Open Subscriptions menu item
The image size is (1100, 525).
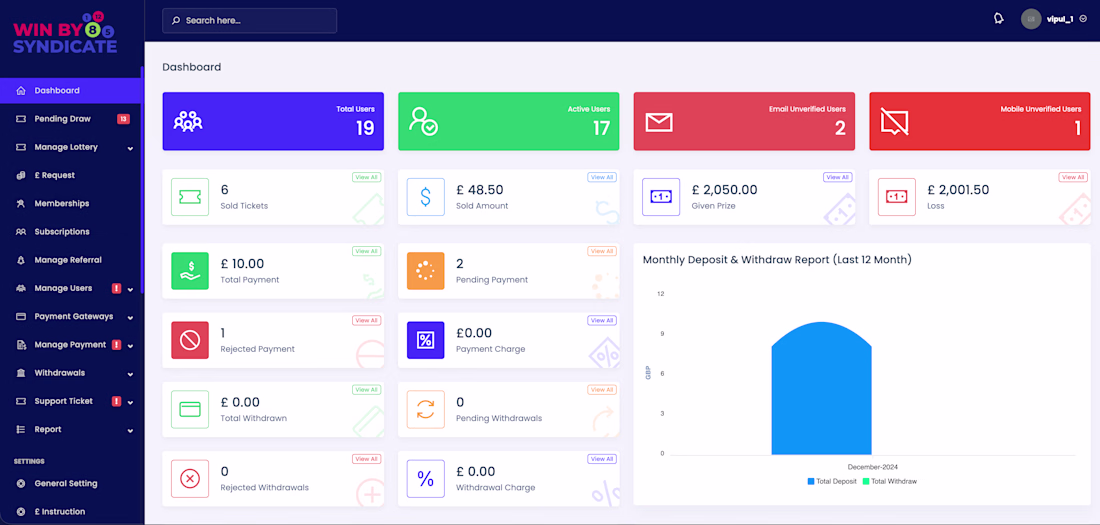pyautogui.click(x=70, y=232)
